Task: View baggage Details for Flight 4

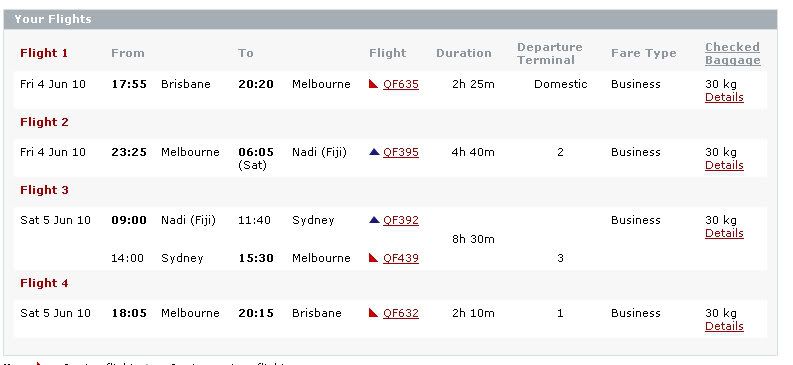Action: [x=724, y=326]
